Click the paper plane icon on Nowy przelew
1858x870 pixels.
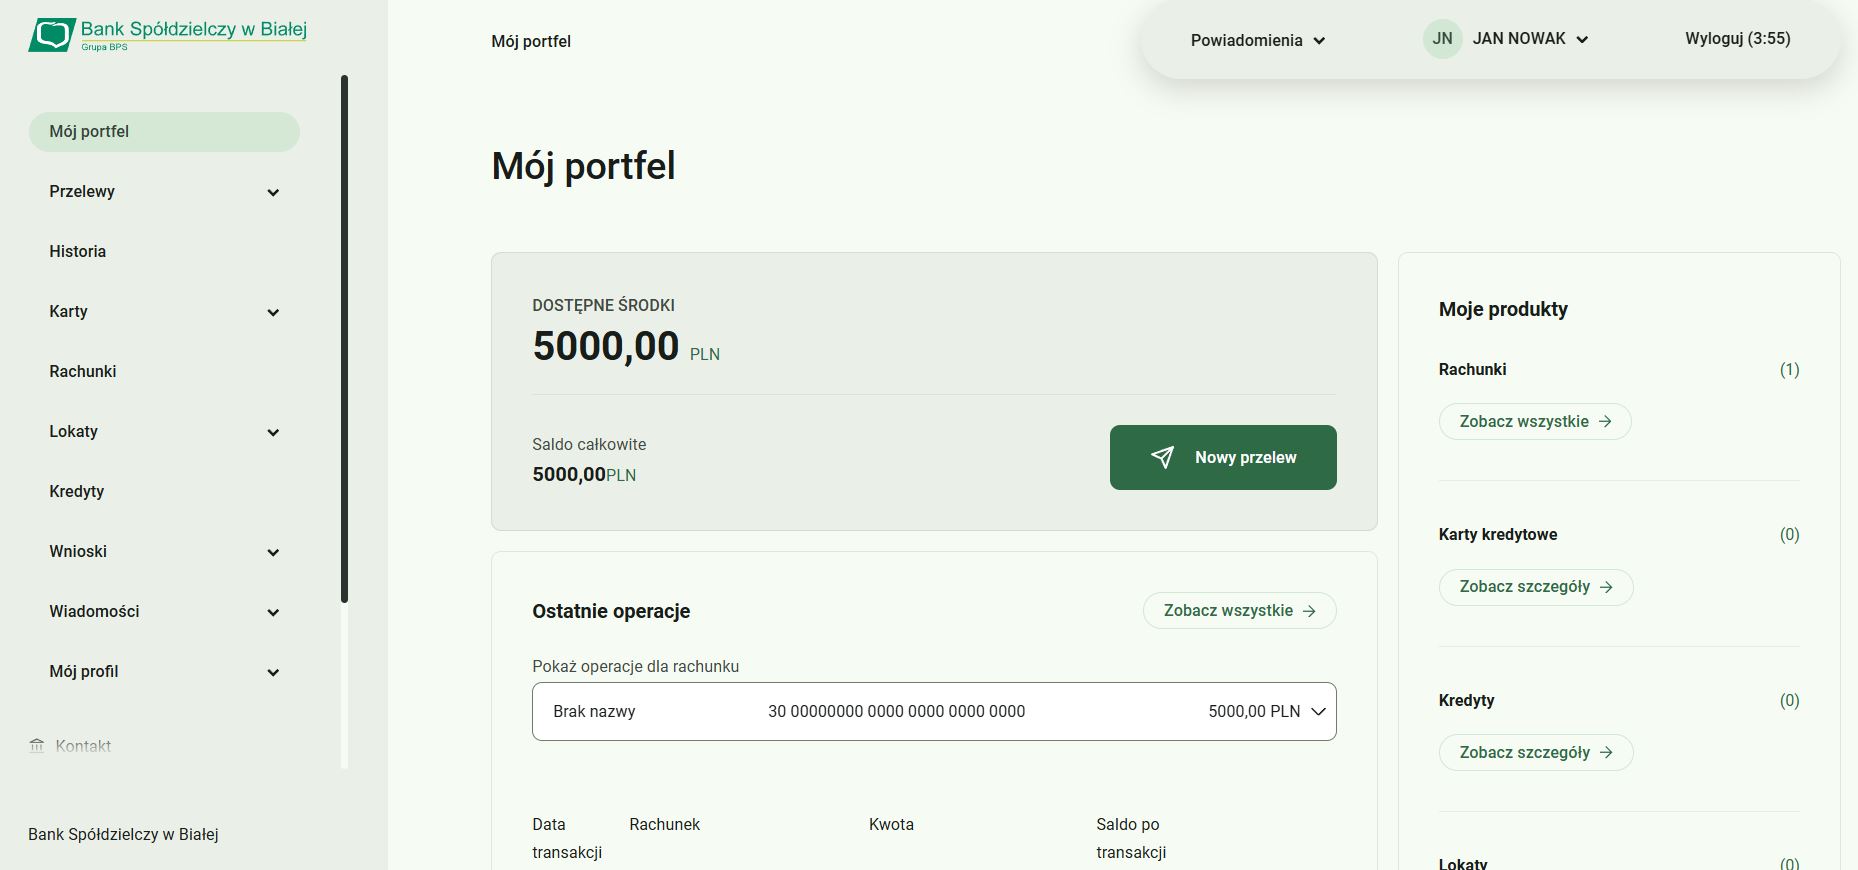click(1162, 457)
